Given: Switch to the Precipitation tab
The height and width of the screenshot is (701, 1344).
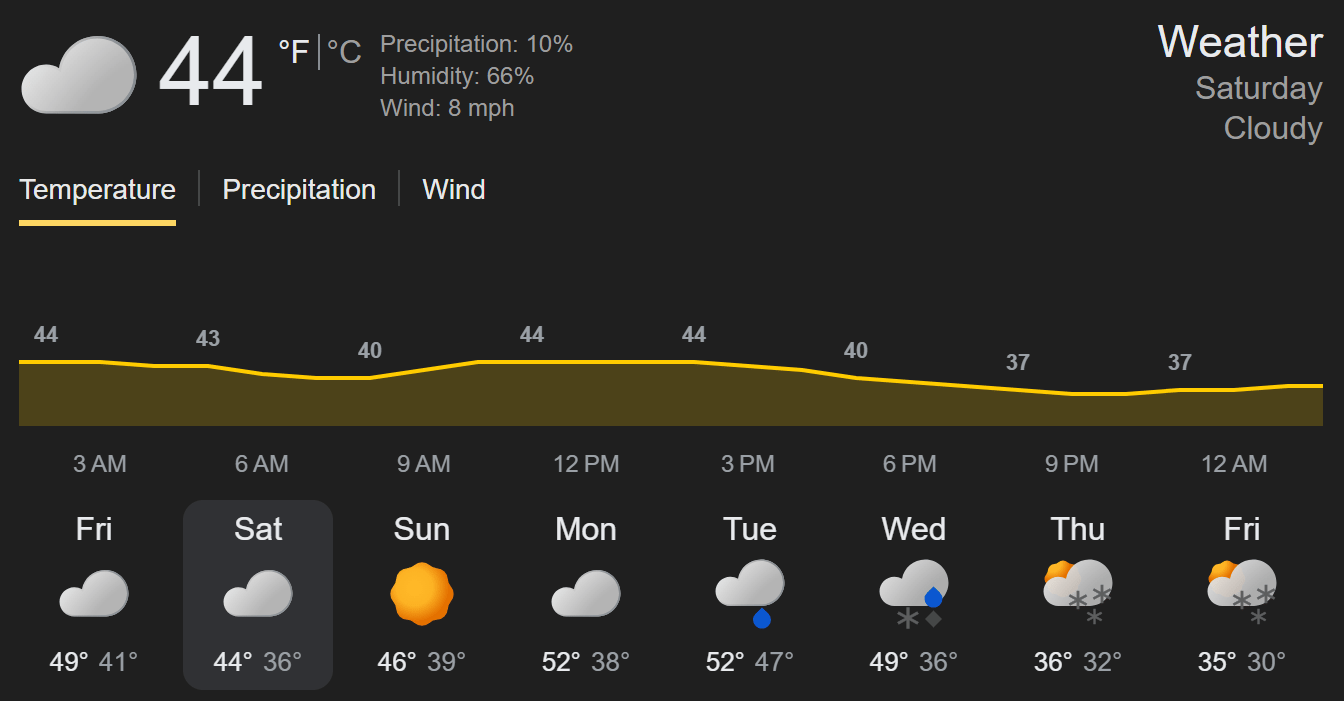Looking at the screenshot, I should pyautogui.click(x=299, y=190).
